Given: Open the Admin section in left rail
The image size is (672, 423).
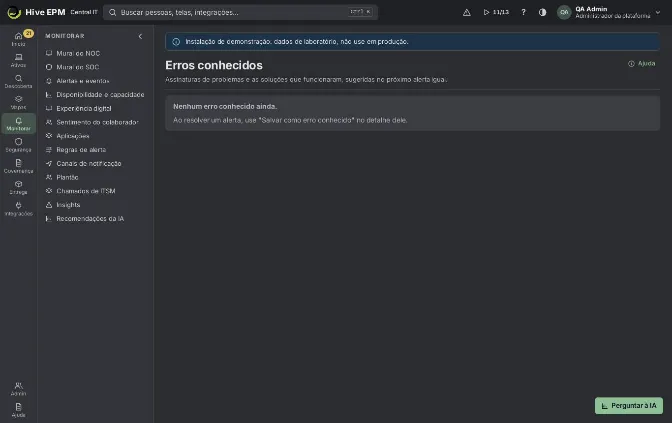Looking at the screenshot, I should coord(18,389).
